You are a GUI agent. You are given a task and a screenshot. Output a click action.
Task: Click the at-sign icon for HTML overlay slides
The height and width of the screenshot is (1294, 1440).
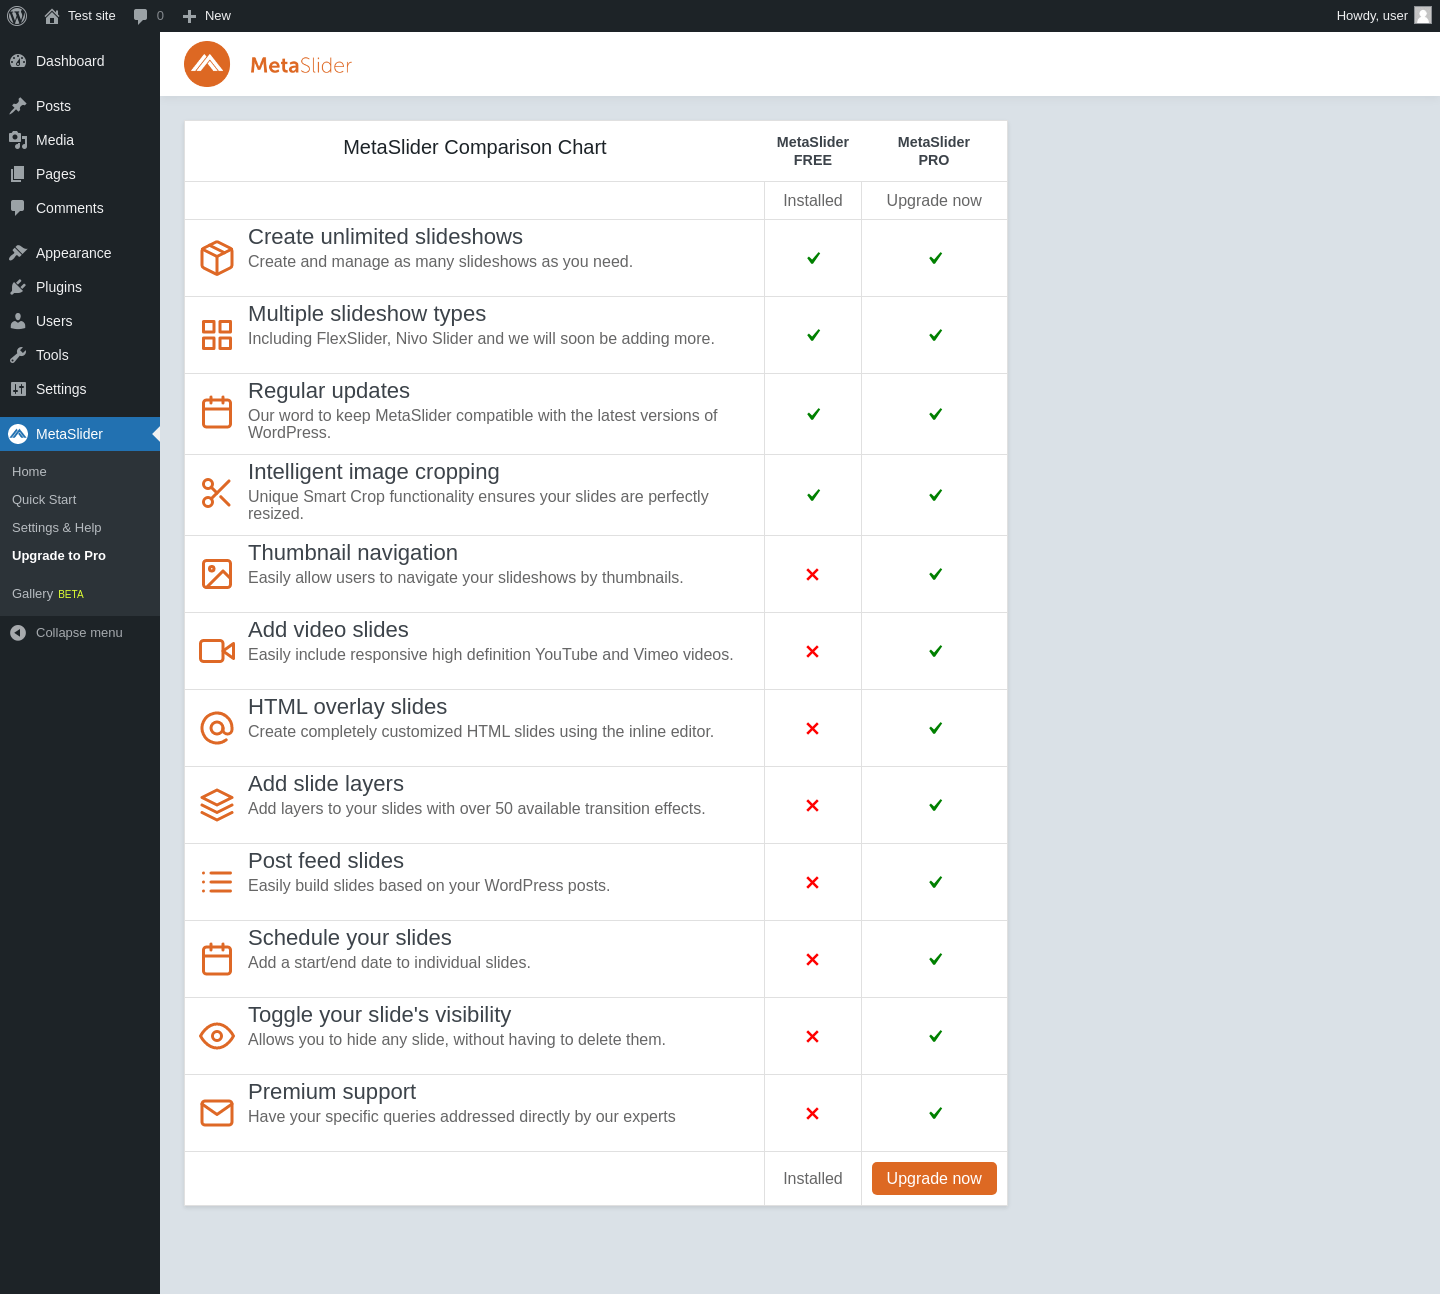[x=217, y=728]
